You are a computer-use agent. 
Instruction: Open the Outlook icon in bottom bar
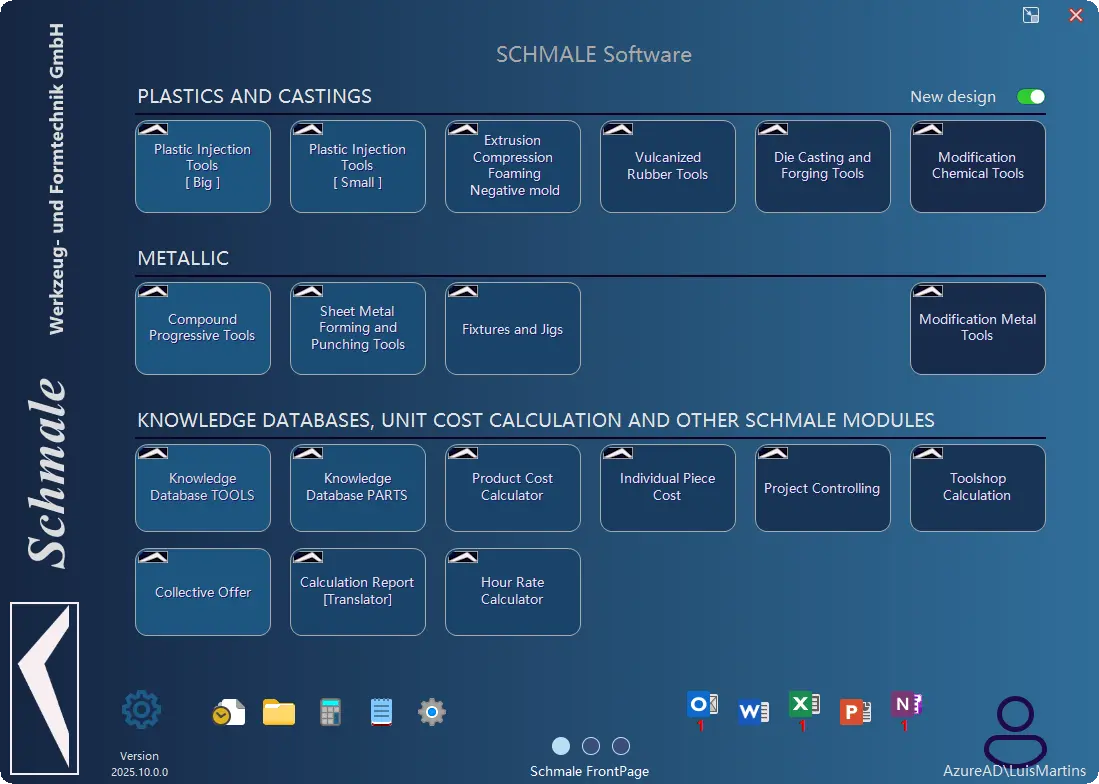click(x=702, y=705)
